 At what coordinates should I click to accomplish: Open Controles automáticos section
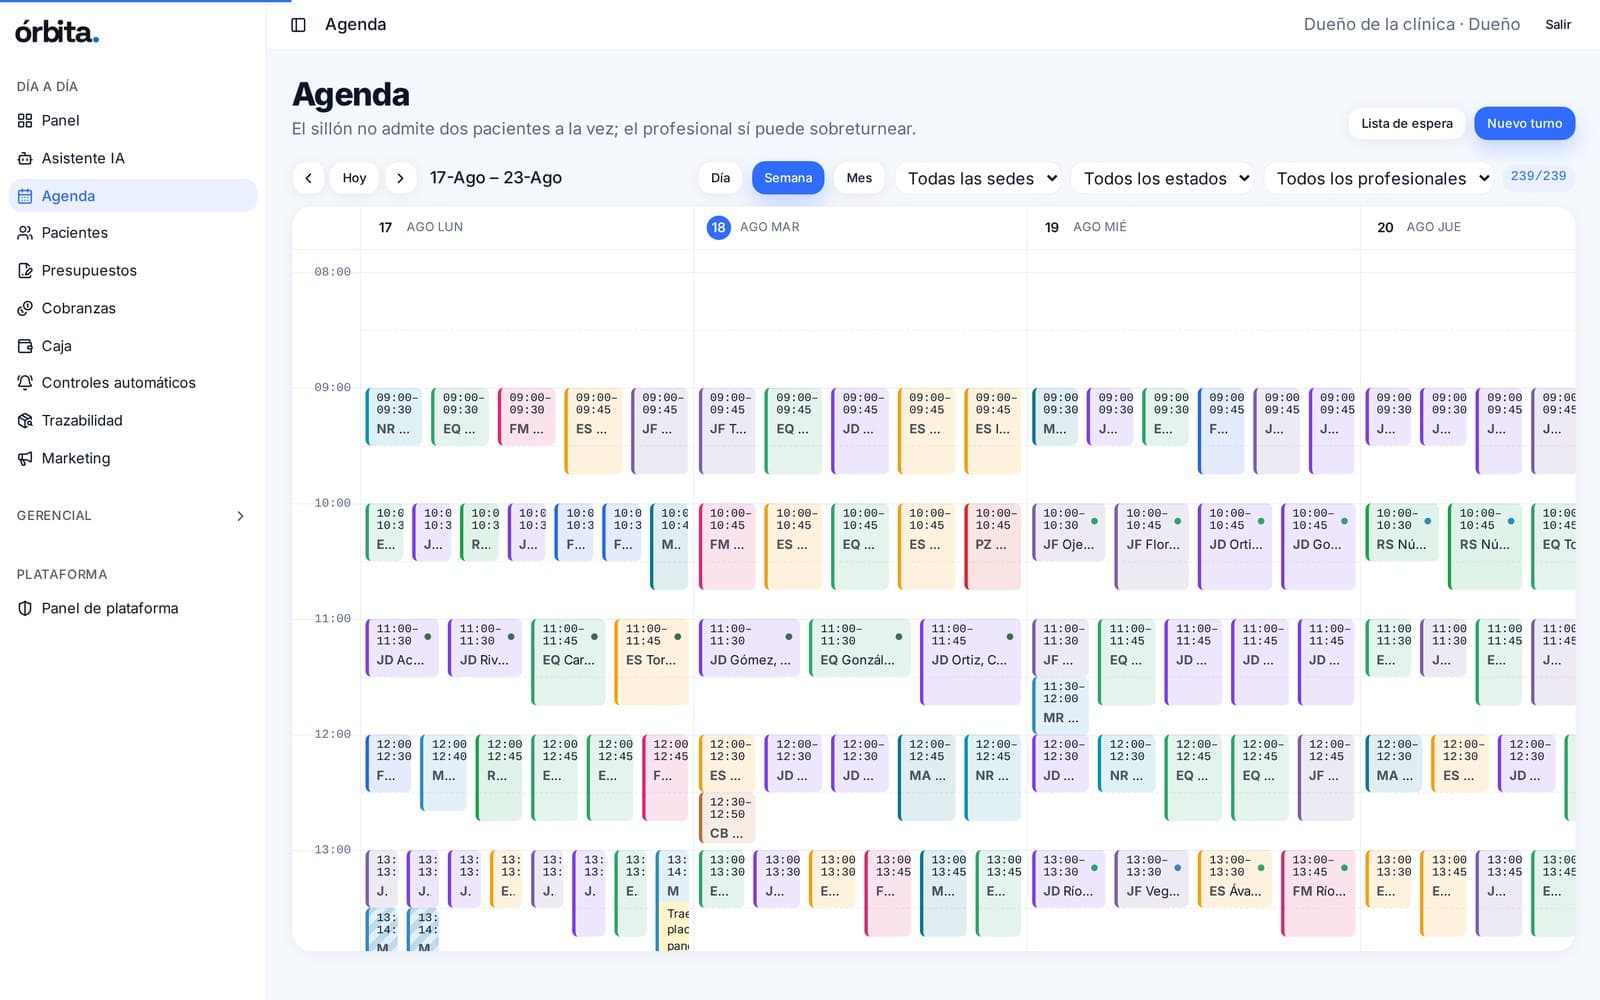pyautogui.click(x=133, y=383)
